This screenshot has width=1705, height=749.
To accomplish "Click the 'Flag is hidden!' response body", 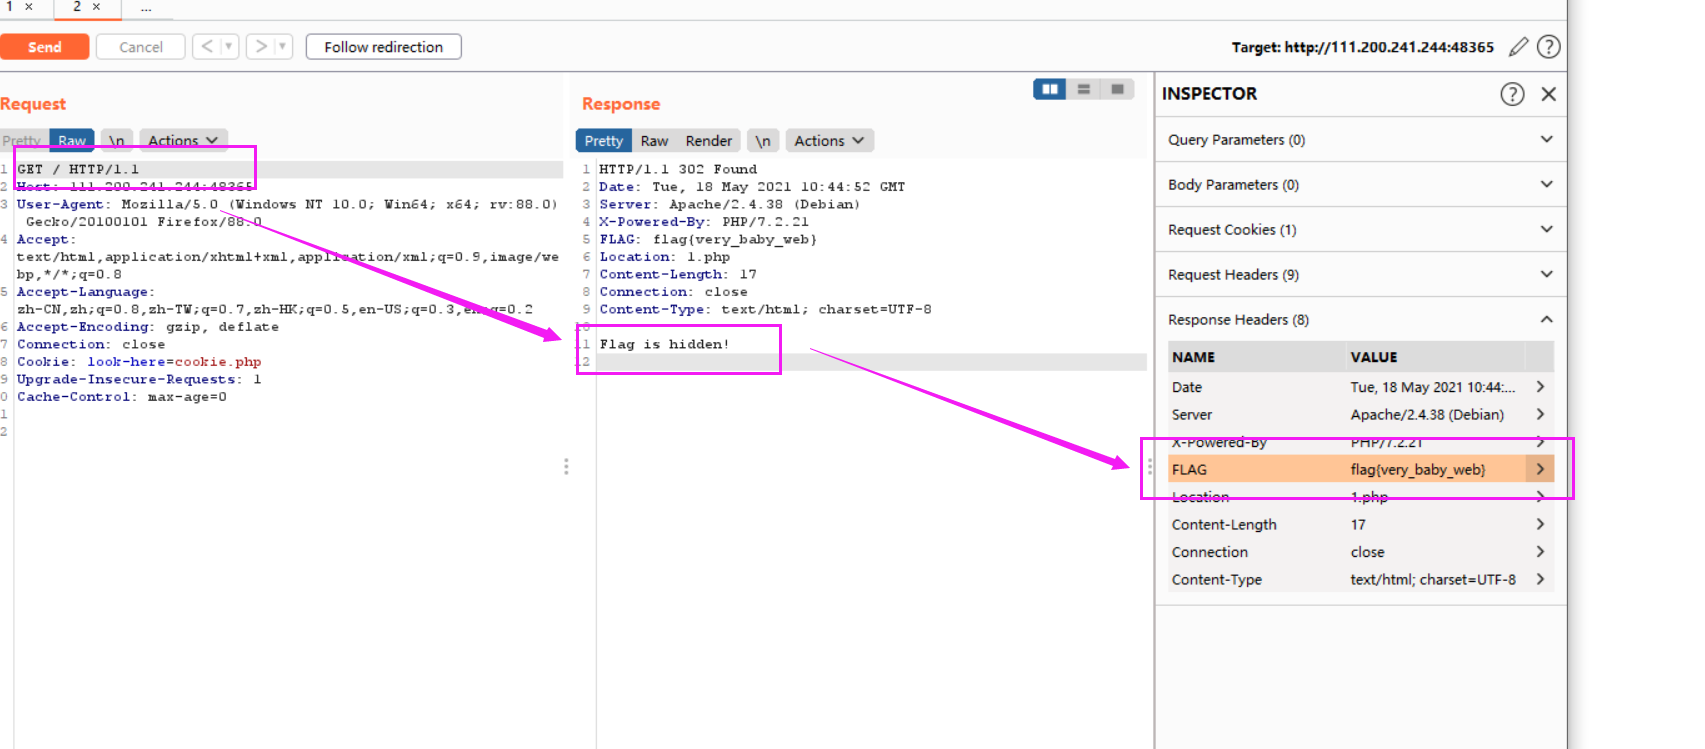I will tap(664, 344).
